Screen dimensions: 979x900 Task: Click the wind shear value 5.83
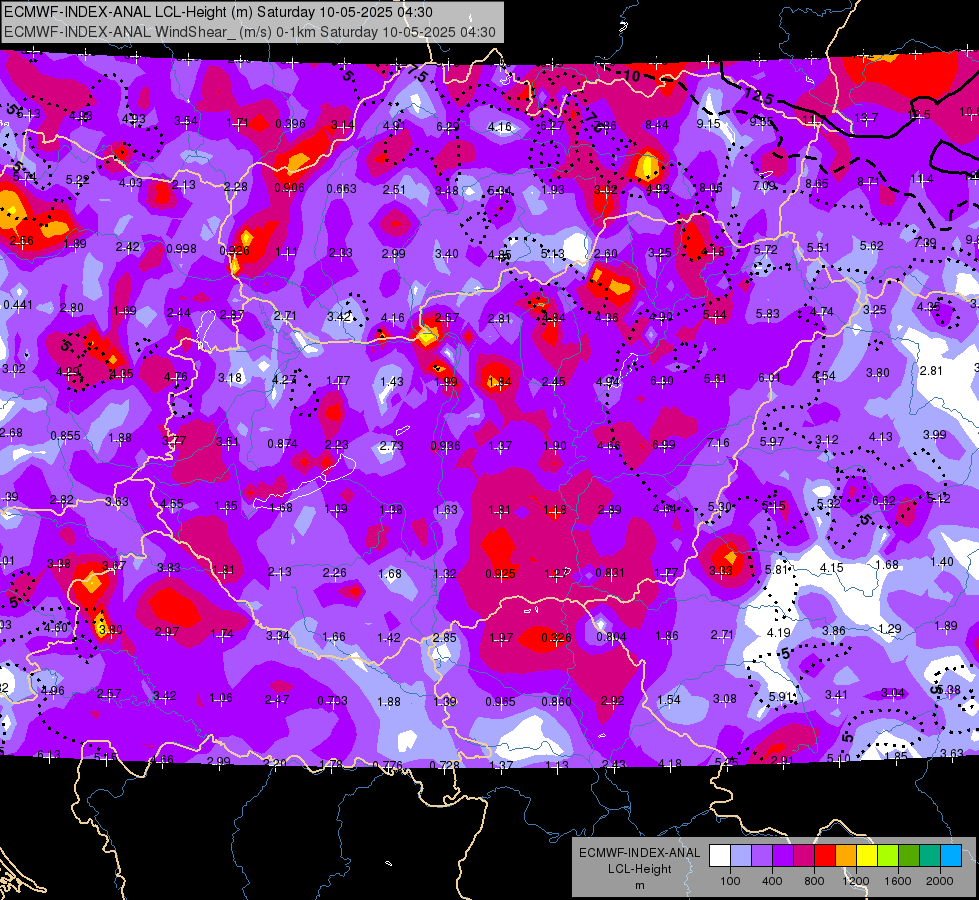coord(767,314)
